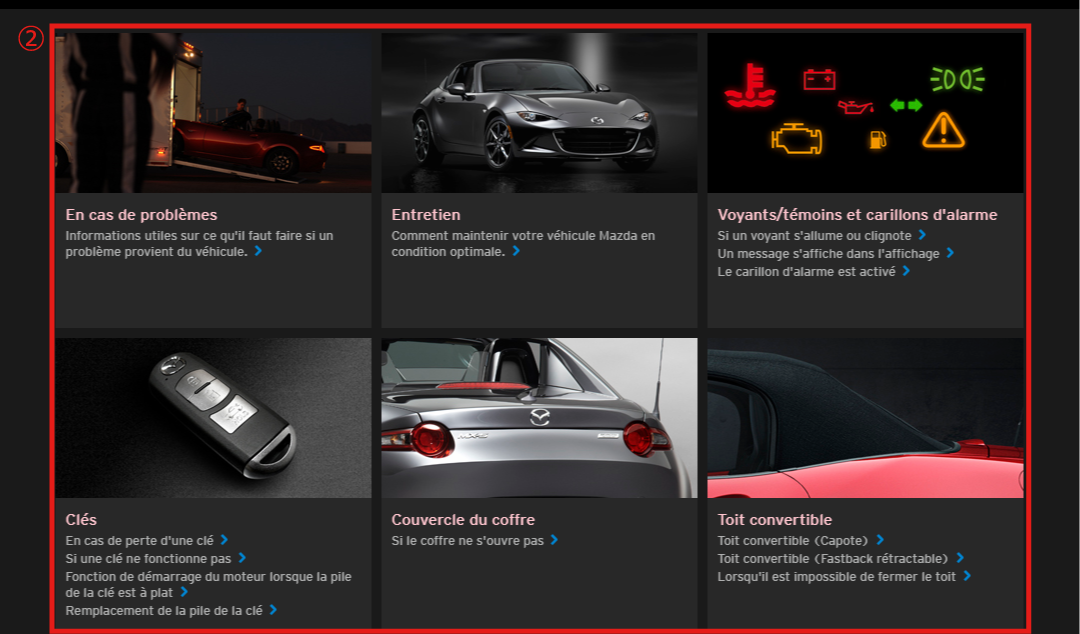This screenshot has width=1080, height=634.
Task: Open the En cas de problèmes heading
Action: pos(141,215)
